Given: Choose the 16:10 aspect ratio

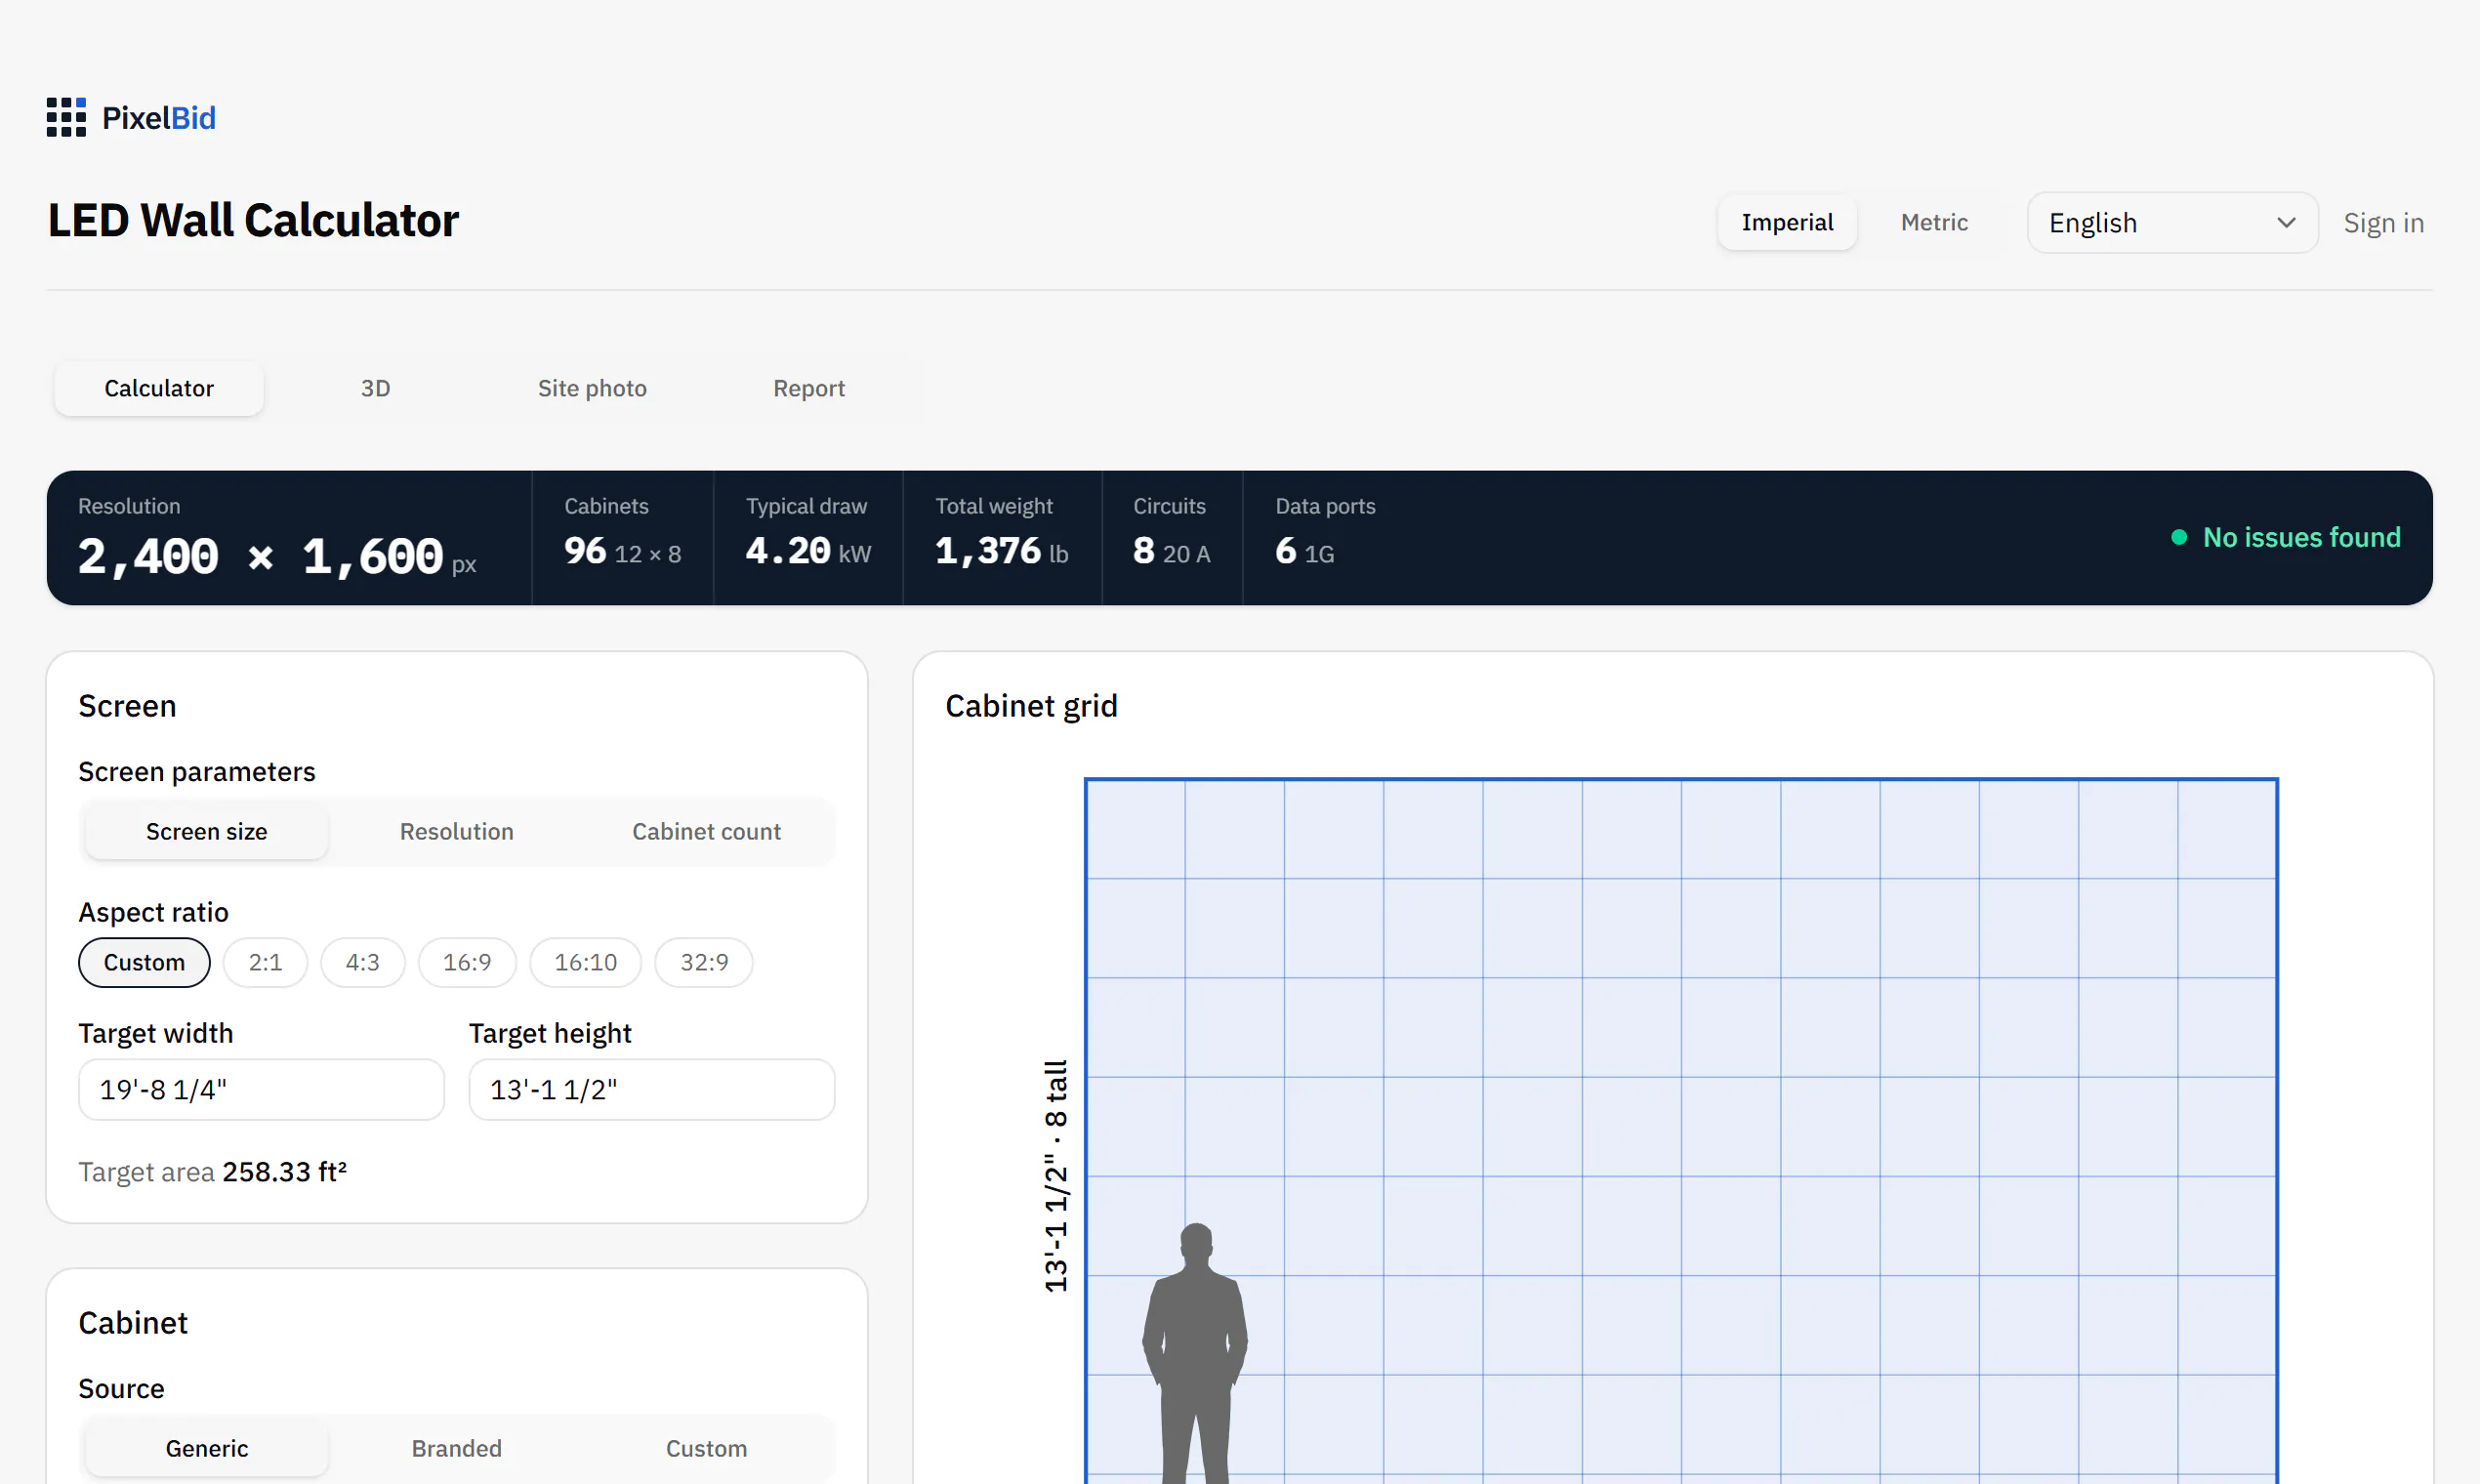Looking at the screenshot, I should pos(585,962).
